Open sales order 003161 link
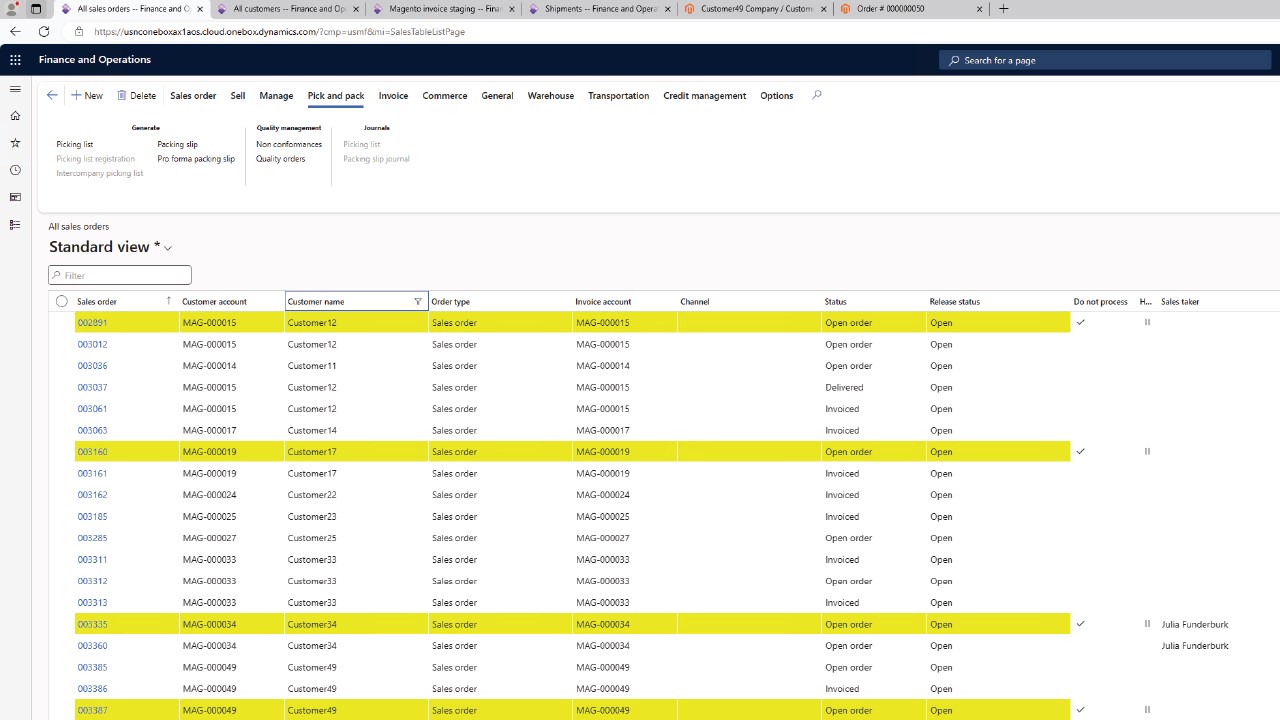Image resolution: width=1280 pixels, height=720 pixels. pos(92,473)
